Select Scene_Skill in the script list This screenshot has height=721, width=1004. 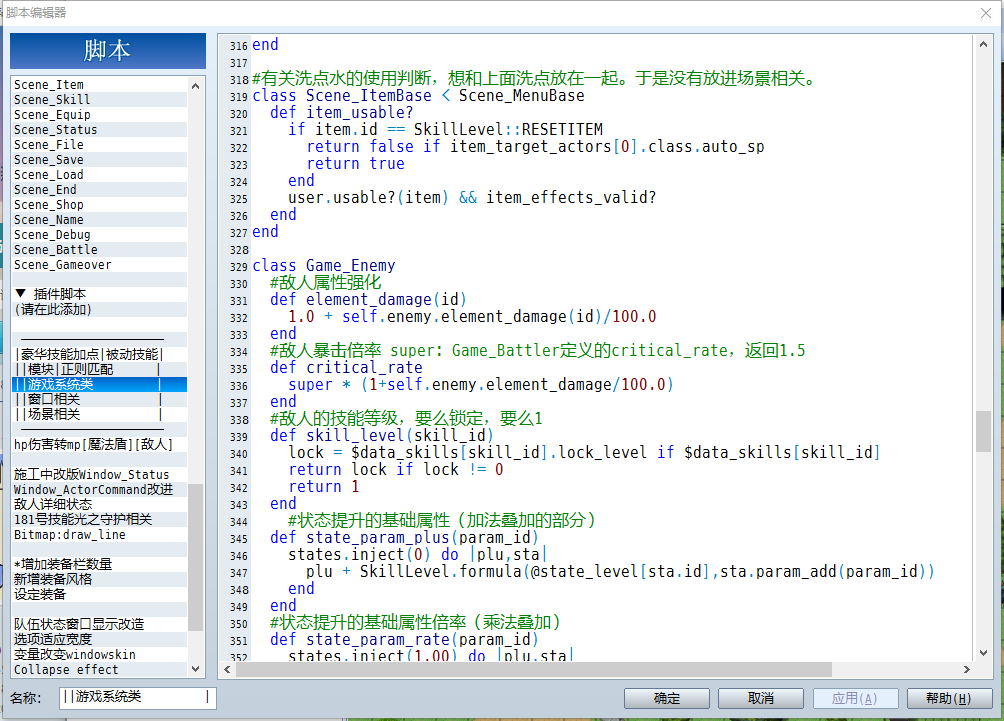(99, 99)
